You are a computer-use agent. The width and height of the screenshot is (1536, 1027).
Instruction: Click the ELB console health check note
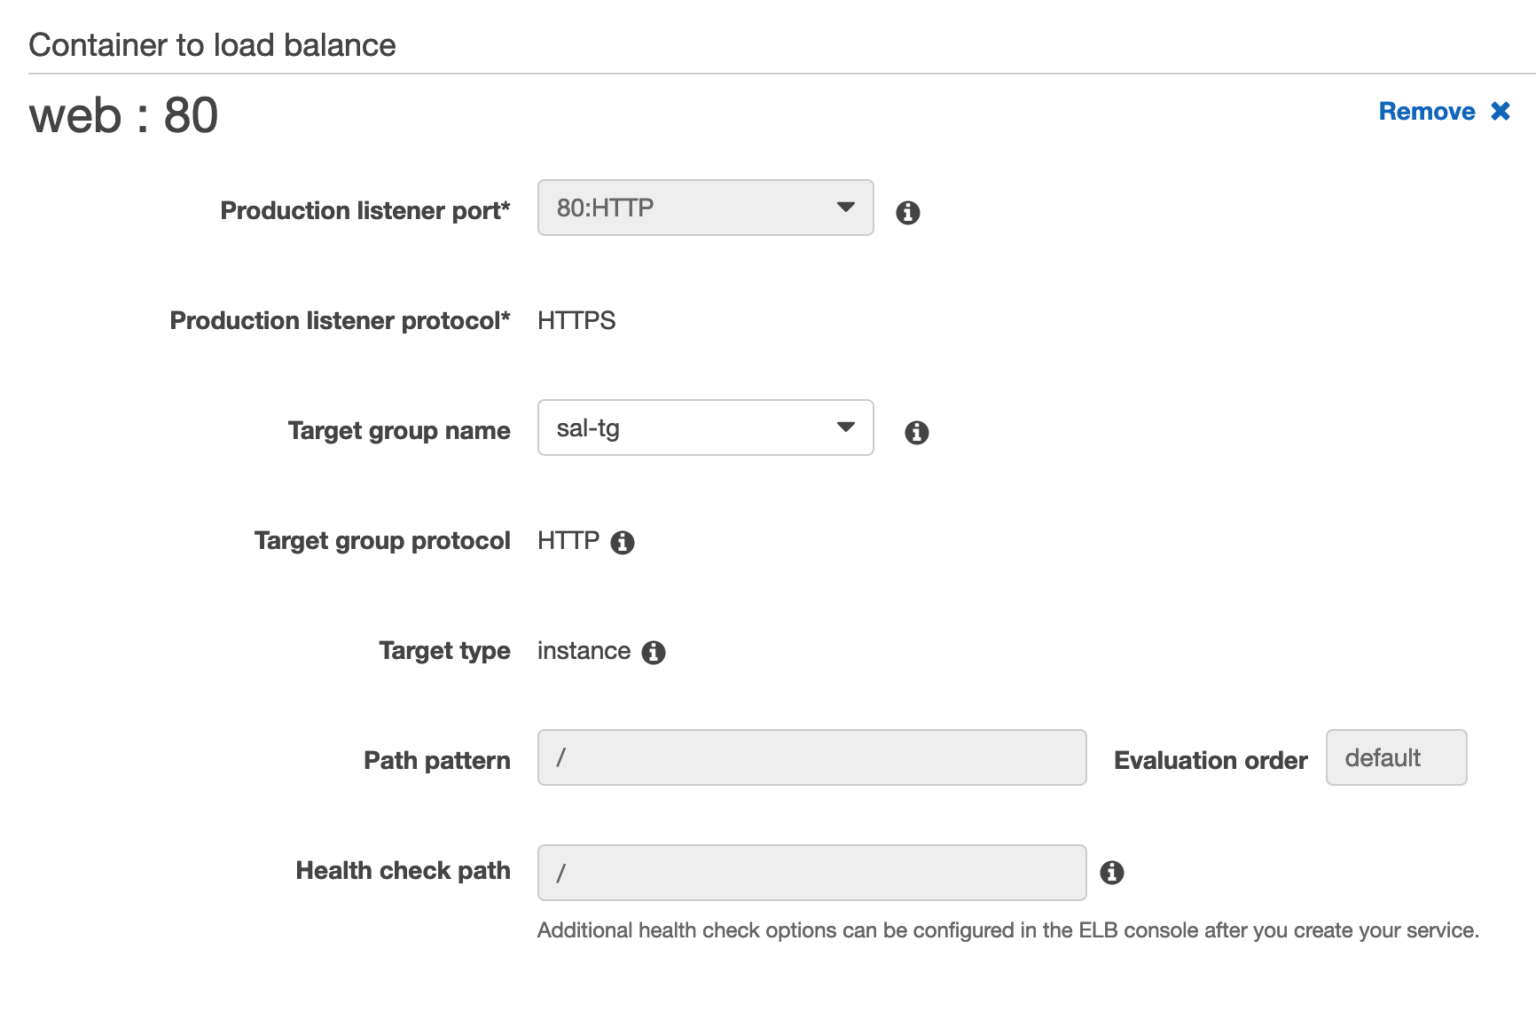point(1007,930)
